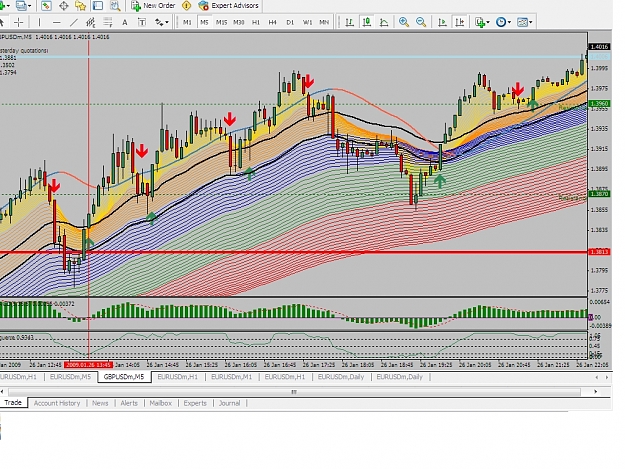Screen dimensions: 625x469
Task: Select the M15 timeframe
Action: point(221,22)
